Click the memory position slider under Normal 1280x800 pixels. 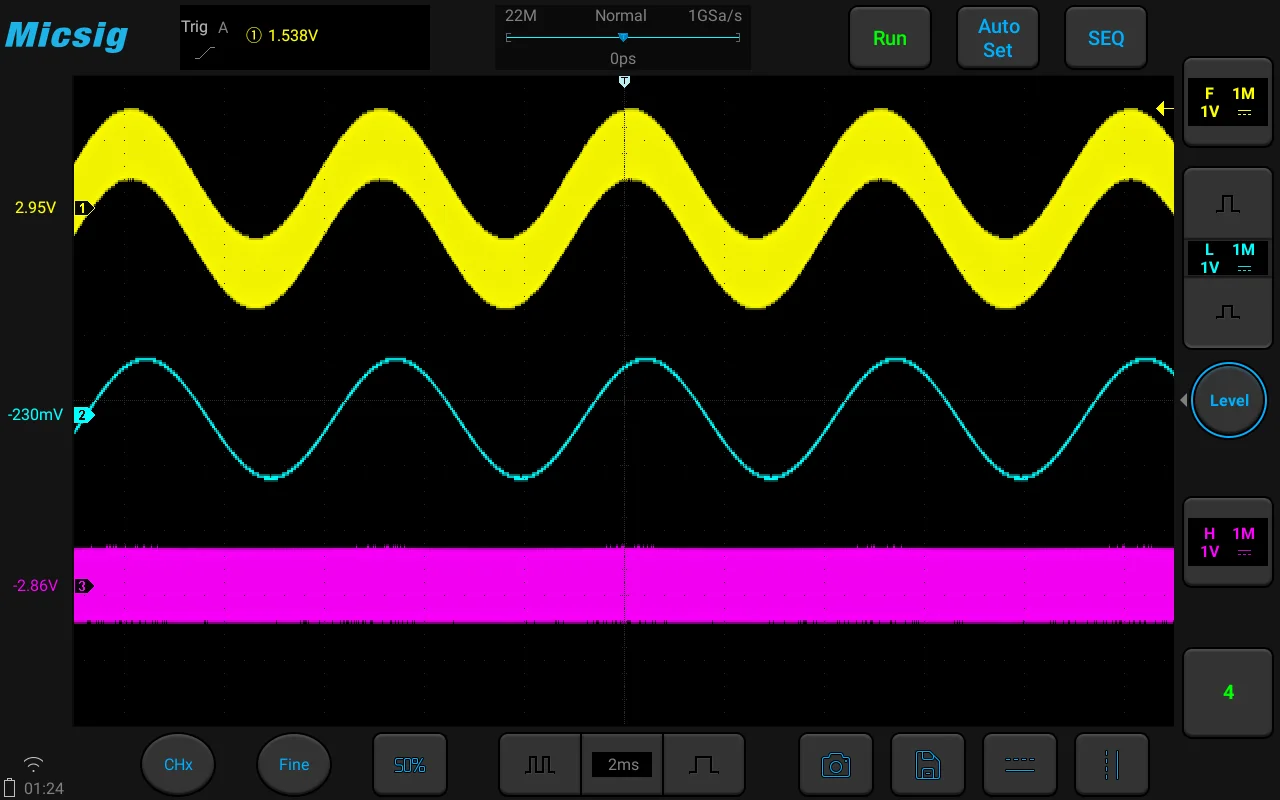(x=623, y=38)
